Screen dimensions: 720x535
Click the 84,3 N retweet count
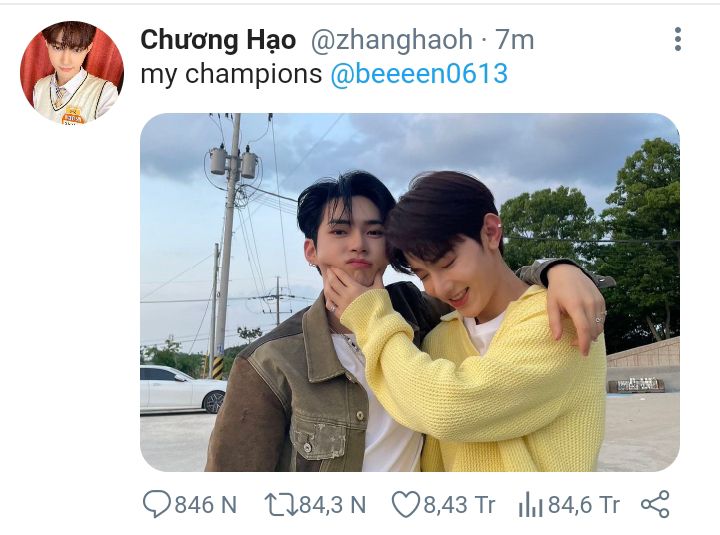pyautogui.click(x=332, y=505)
